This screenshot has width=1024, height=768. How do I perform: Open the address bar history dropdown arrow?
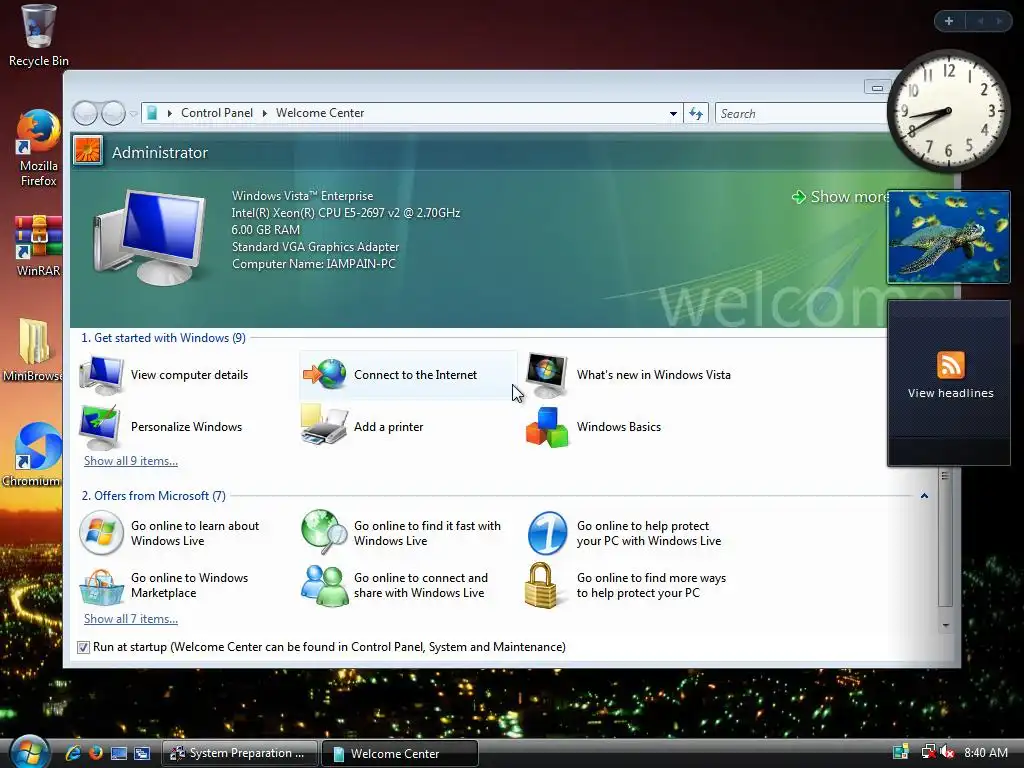pyautogui.click(x=673, y=114)
